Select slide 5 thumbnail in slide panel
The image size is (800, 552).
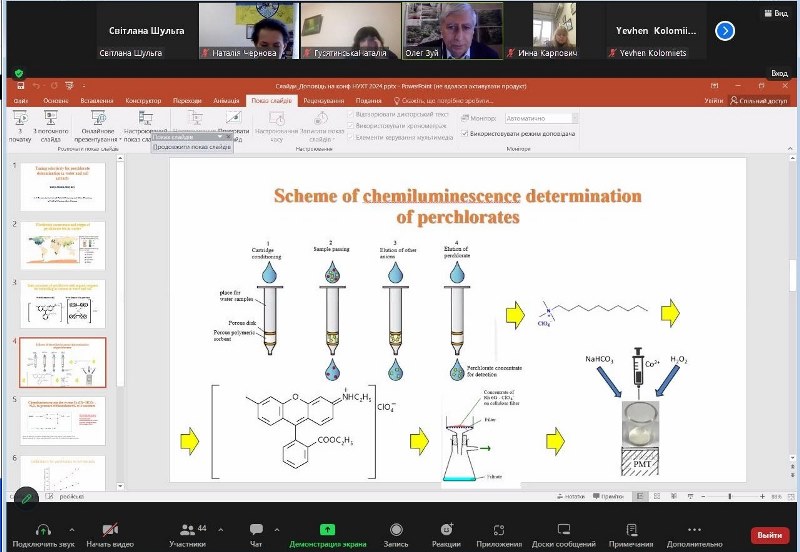[63, 421]
